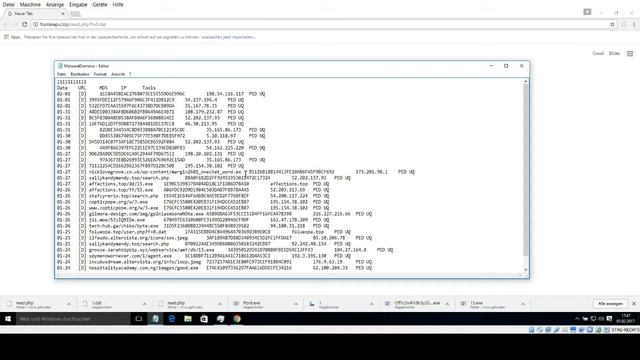This screenshot has width=640, height=360.
Task: Open Notepad's Bearbeiten menu
Action: tap(80, 74)
